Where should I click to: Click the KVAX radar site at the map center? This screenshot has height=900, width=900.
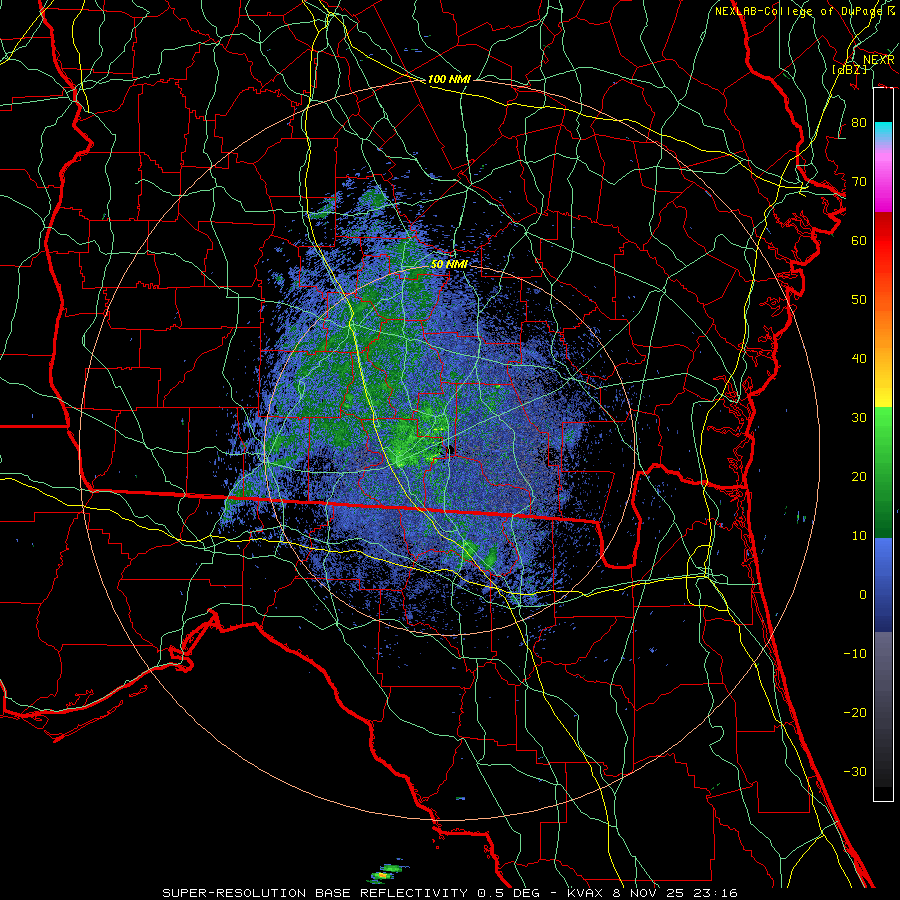point(450,450)
